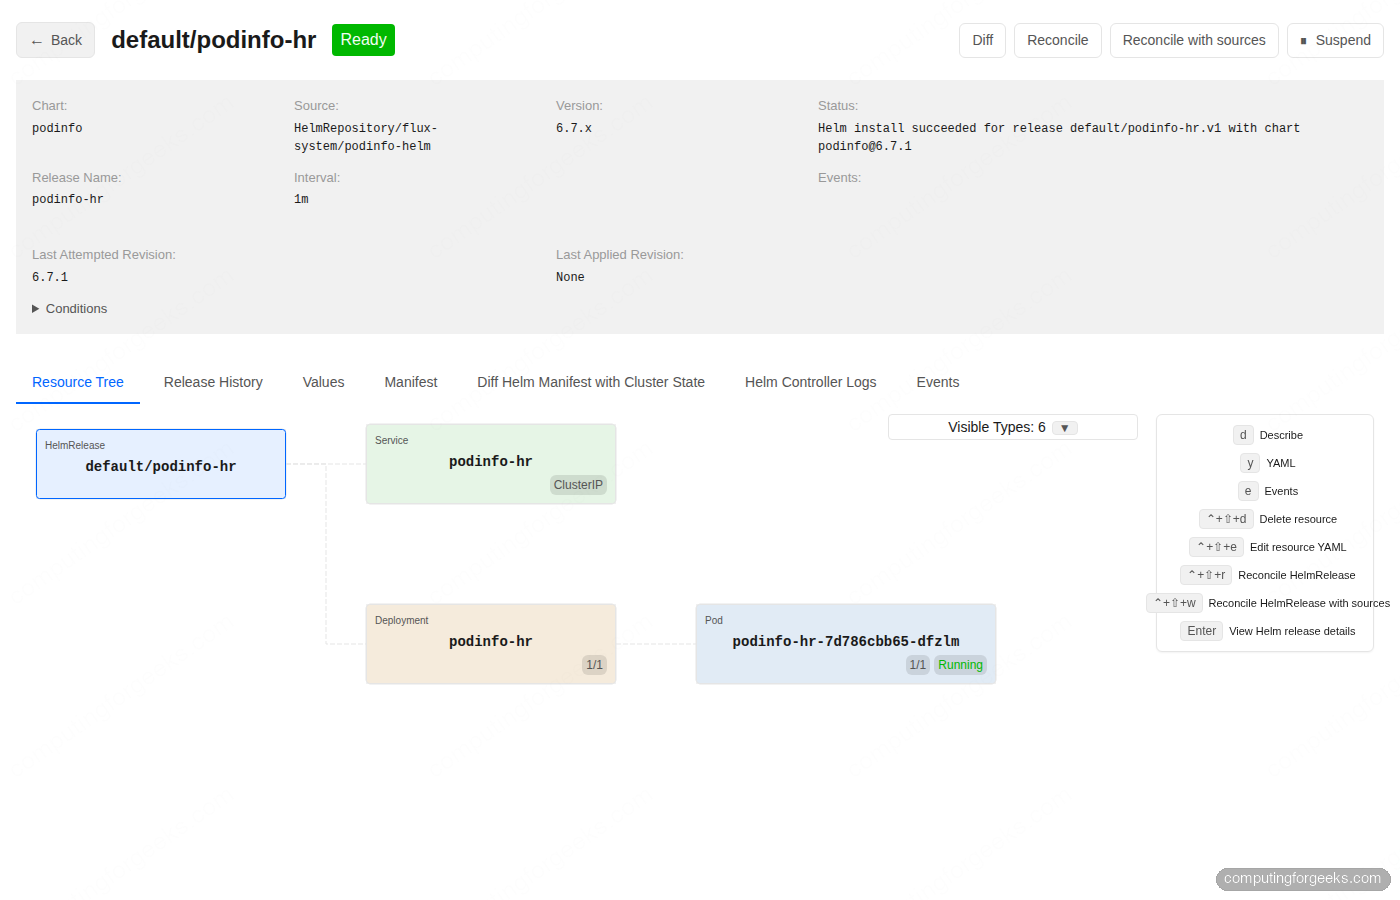The height and width of the screenshot is (900, 1400).
Task: Click the Reconcile HelmRelease shortcut key
Action: [1206, 575]
